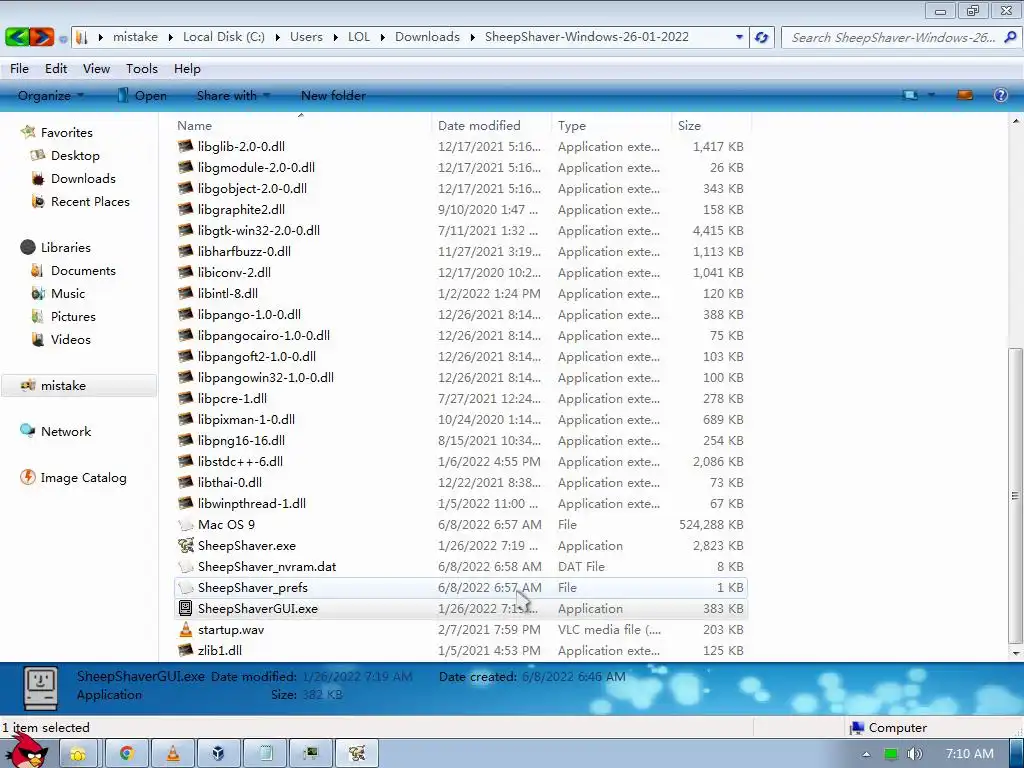Open the Help menu
Viewport: 1024px width, 768px height.
pos(187,69)
